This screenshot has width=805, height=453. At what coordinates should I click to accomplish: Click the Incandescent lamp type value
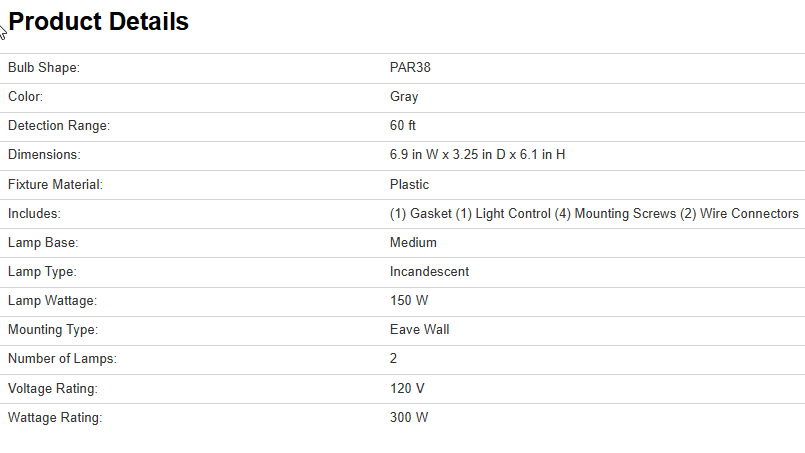point(429,271)
